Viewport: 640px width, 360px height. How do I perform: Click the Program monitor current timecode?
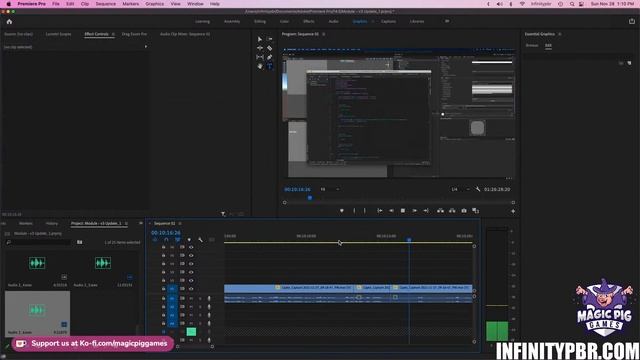tap(298, 189)
